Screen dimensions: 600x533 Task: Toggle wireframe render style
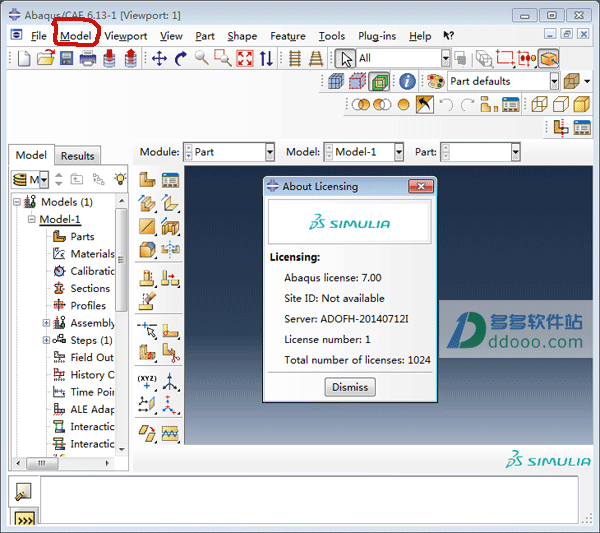pos(540,104)
